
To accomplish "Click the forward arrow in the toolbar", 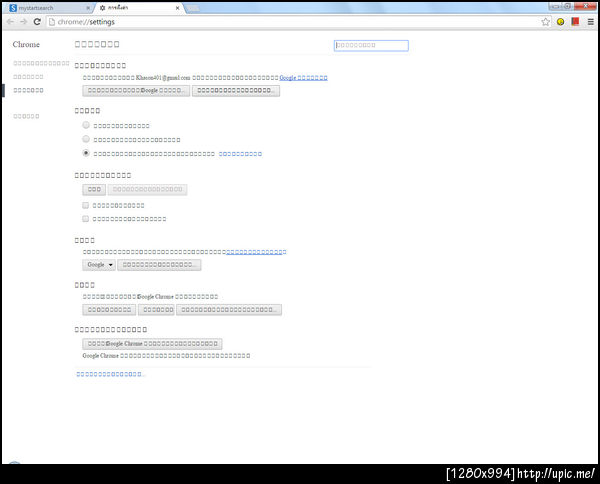I will (x=23, y=22).
